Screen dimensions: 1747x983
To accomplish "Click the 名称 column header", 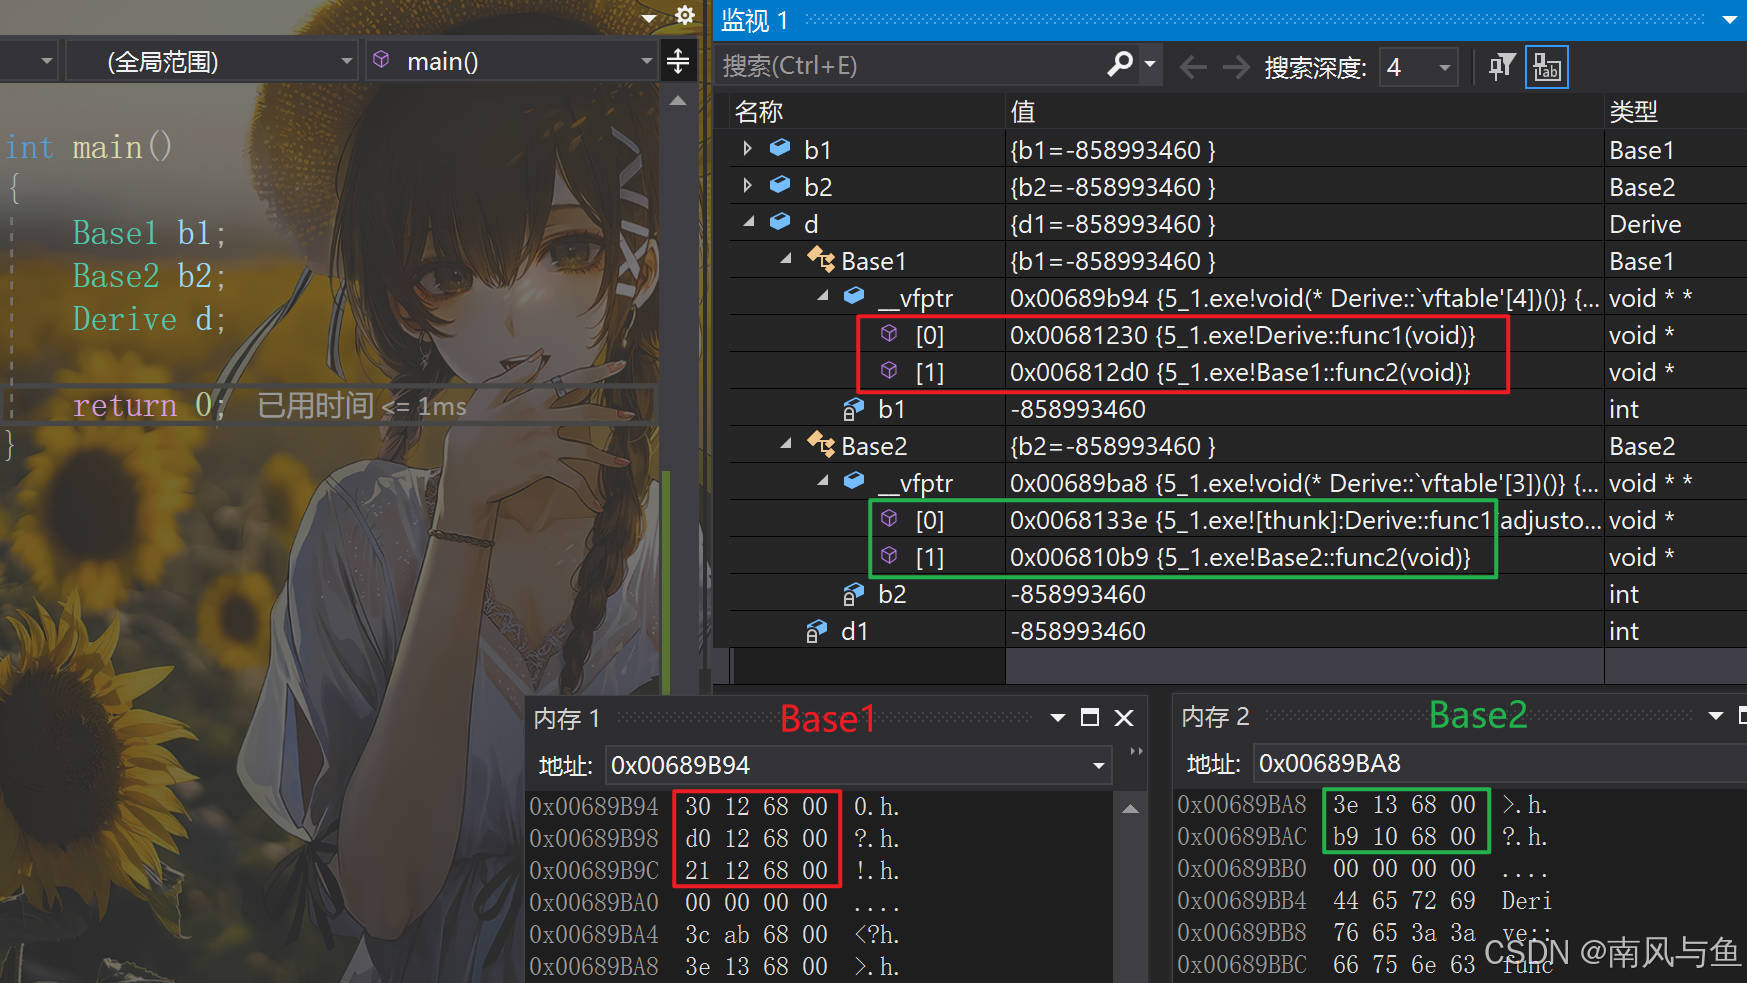I will [x=759, y=112].
